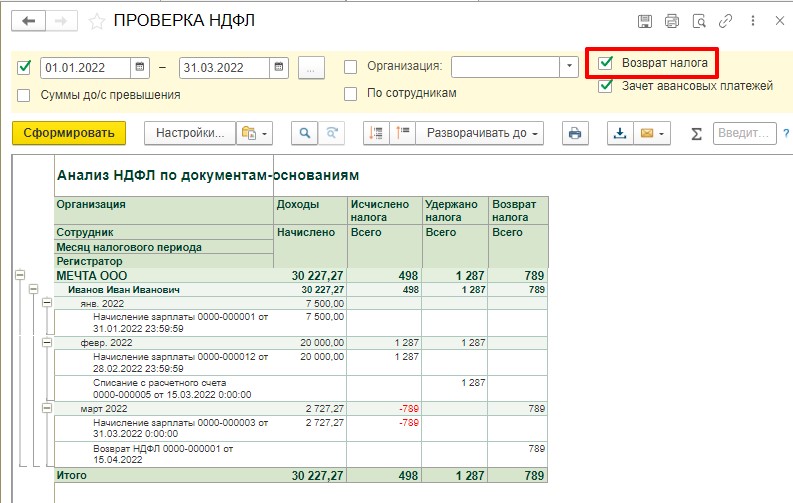Collapse all groups icon in toolbar
Screen dimensions: 793x503
[376, 133]
